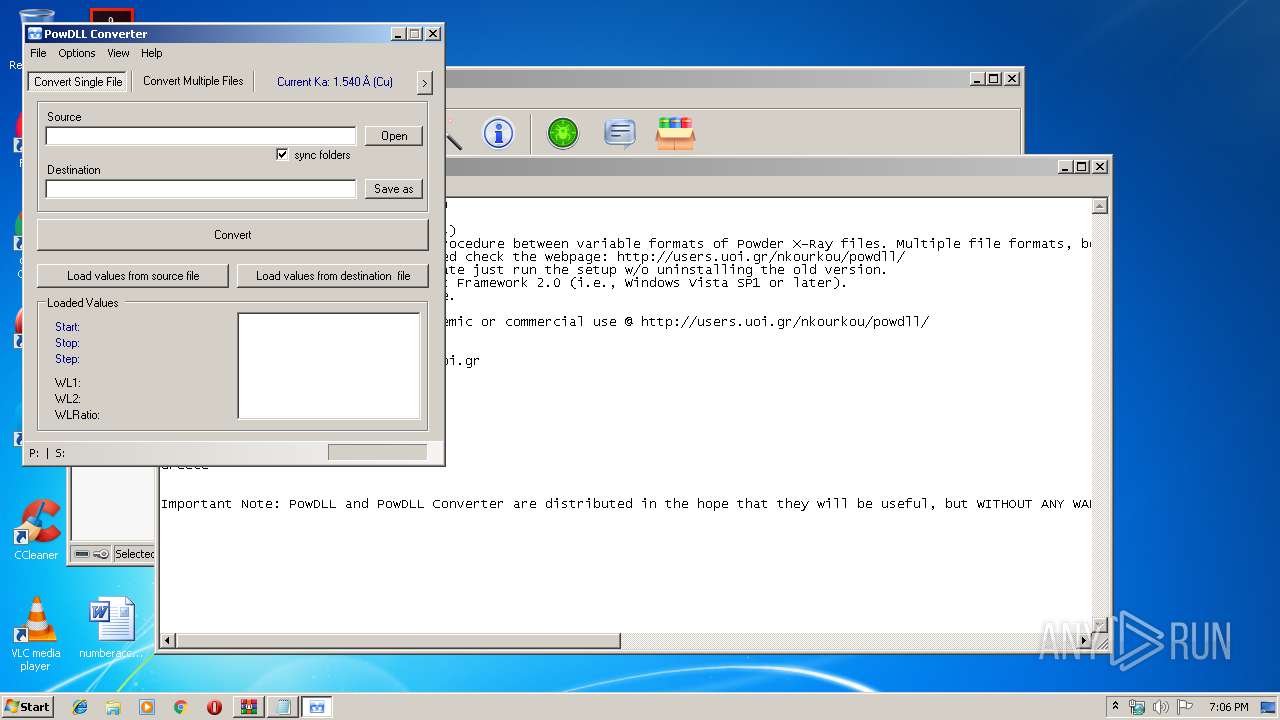Click the PowDLL Converter title bar icon

[34, 33]
